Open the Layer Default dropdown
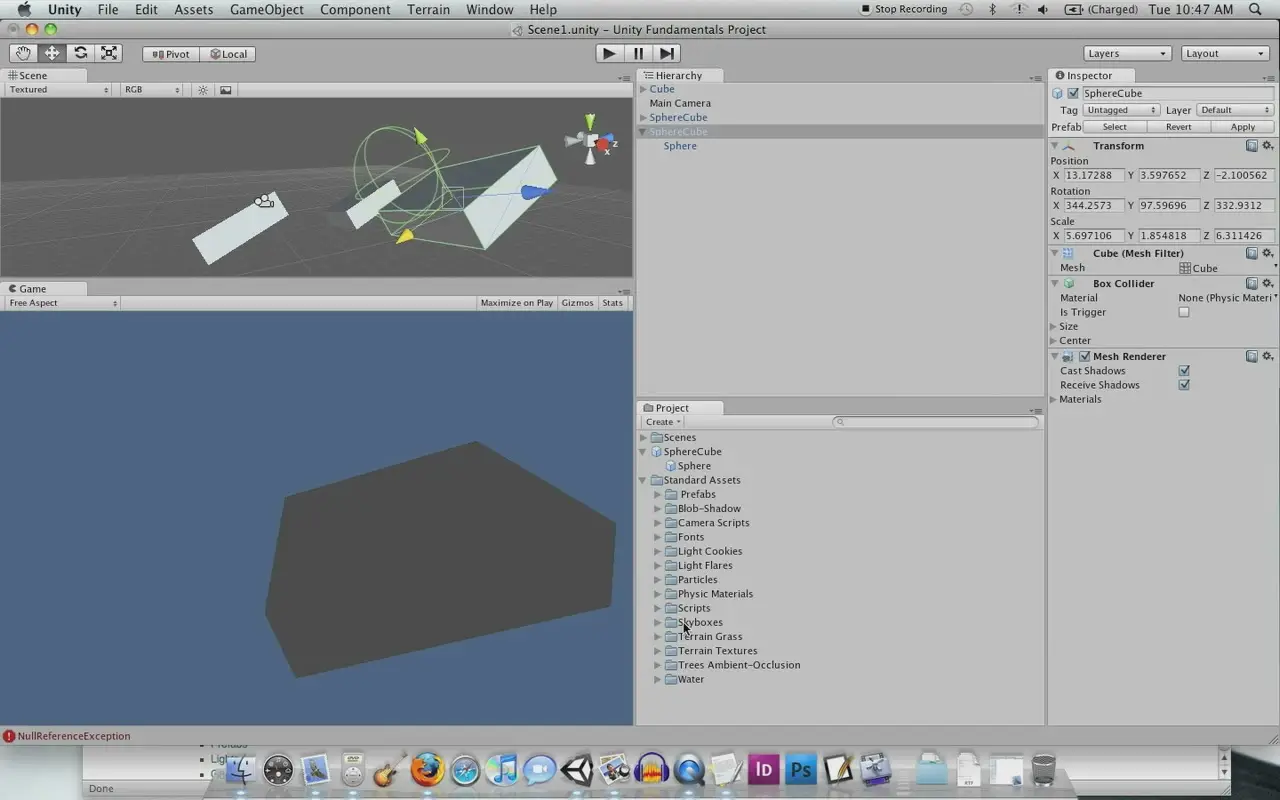 click(x=1235, y=110)
